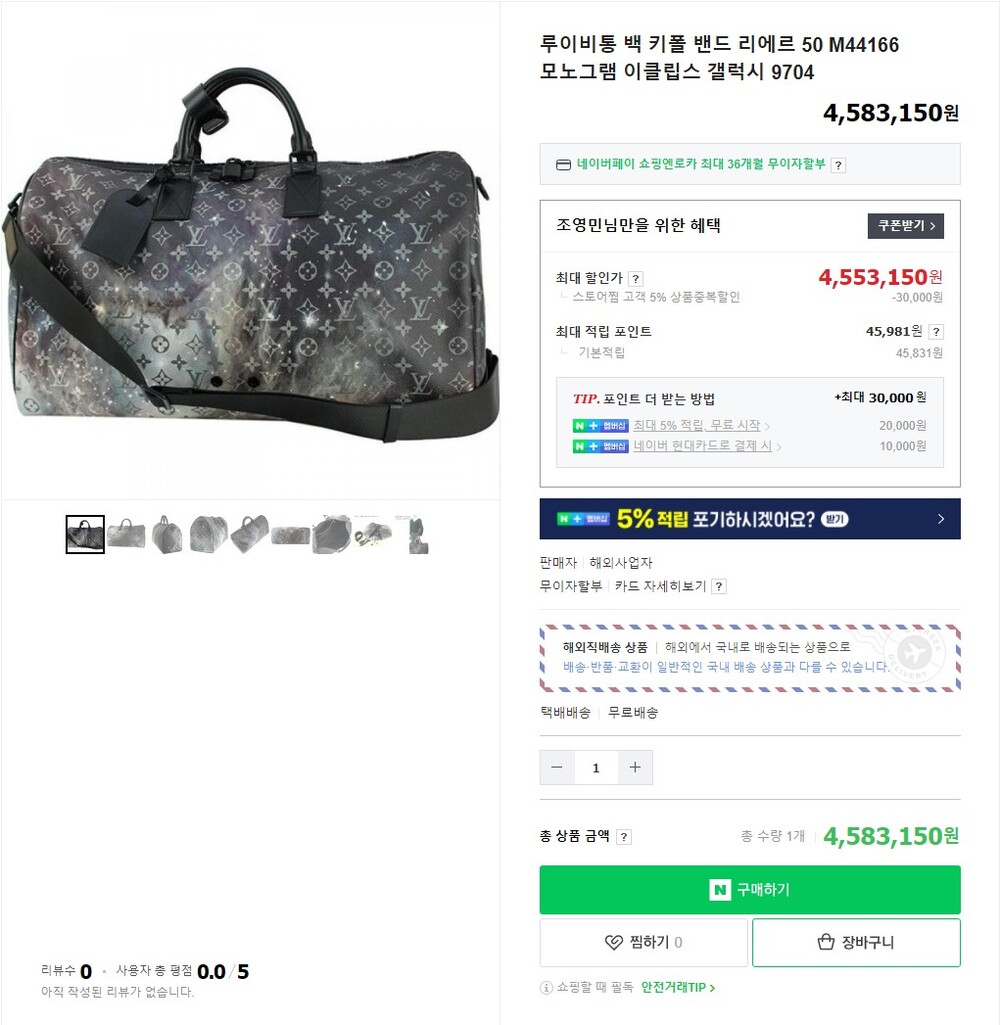The width and height of the screenshot is (1000, 1025).
Task: Select the first bag thumbnail image
Action: click(x=85, y=534)
